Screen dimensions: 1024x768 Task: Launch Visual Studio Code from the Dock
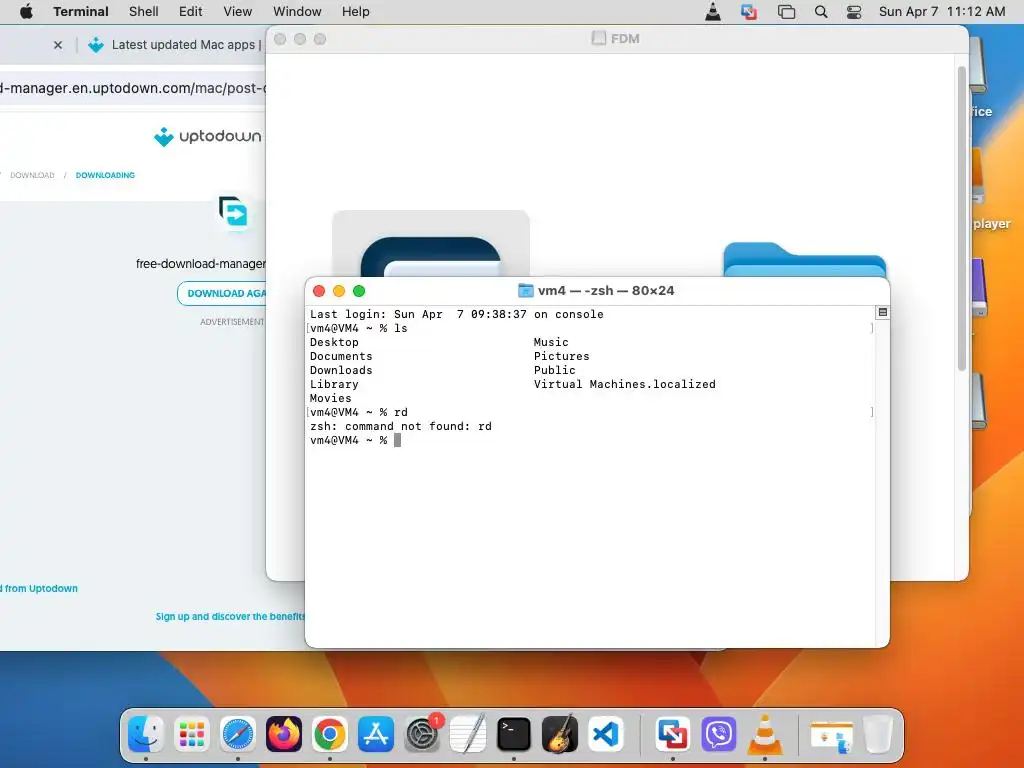click(606, 734)
